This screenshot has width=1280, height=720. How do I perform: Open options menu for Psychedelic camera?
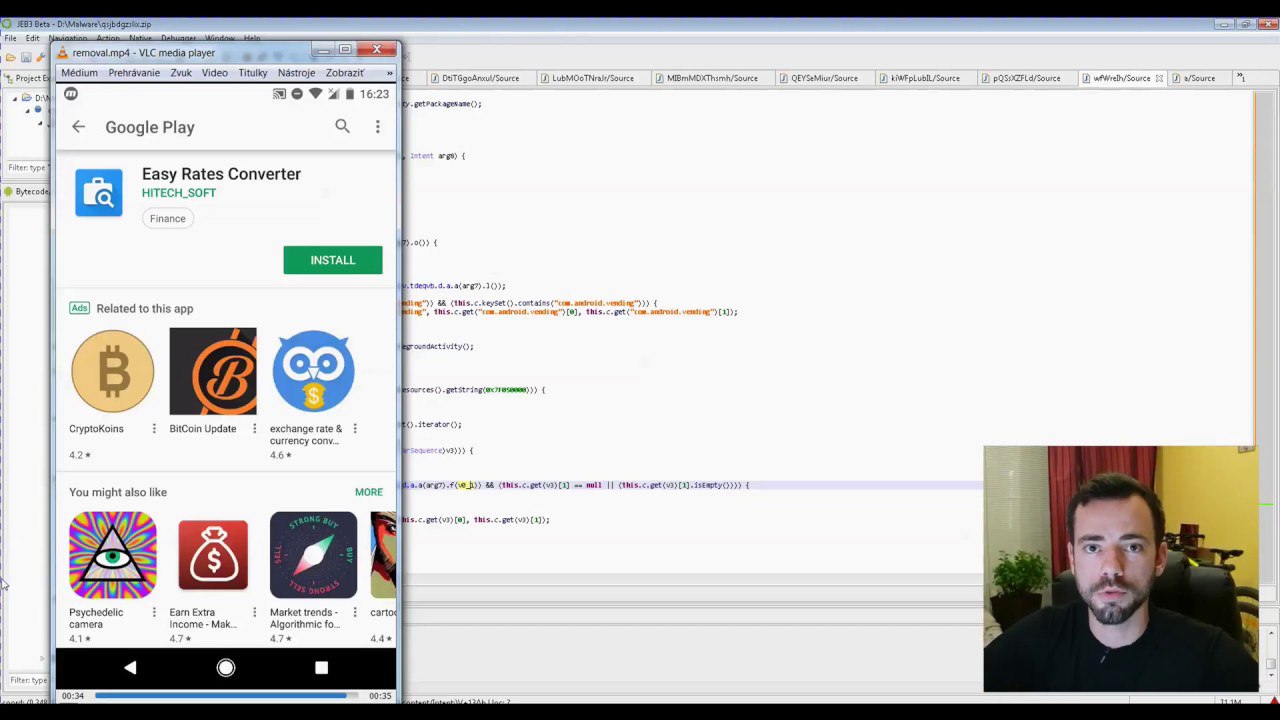point(153,612)
